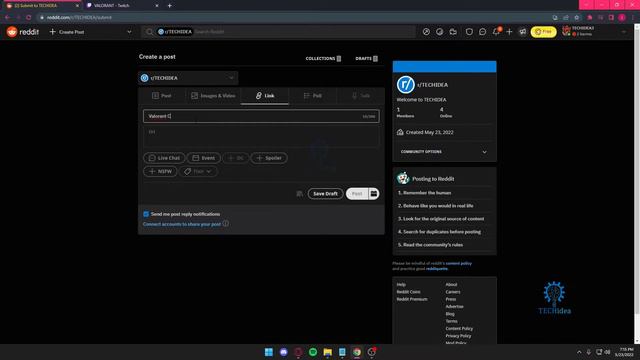Switch to the Poll tab
Screen dimensions: 640x360
pos(313,96)
